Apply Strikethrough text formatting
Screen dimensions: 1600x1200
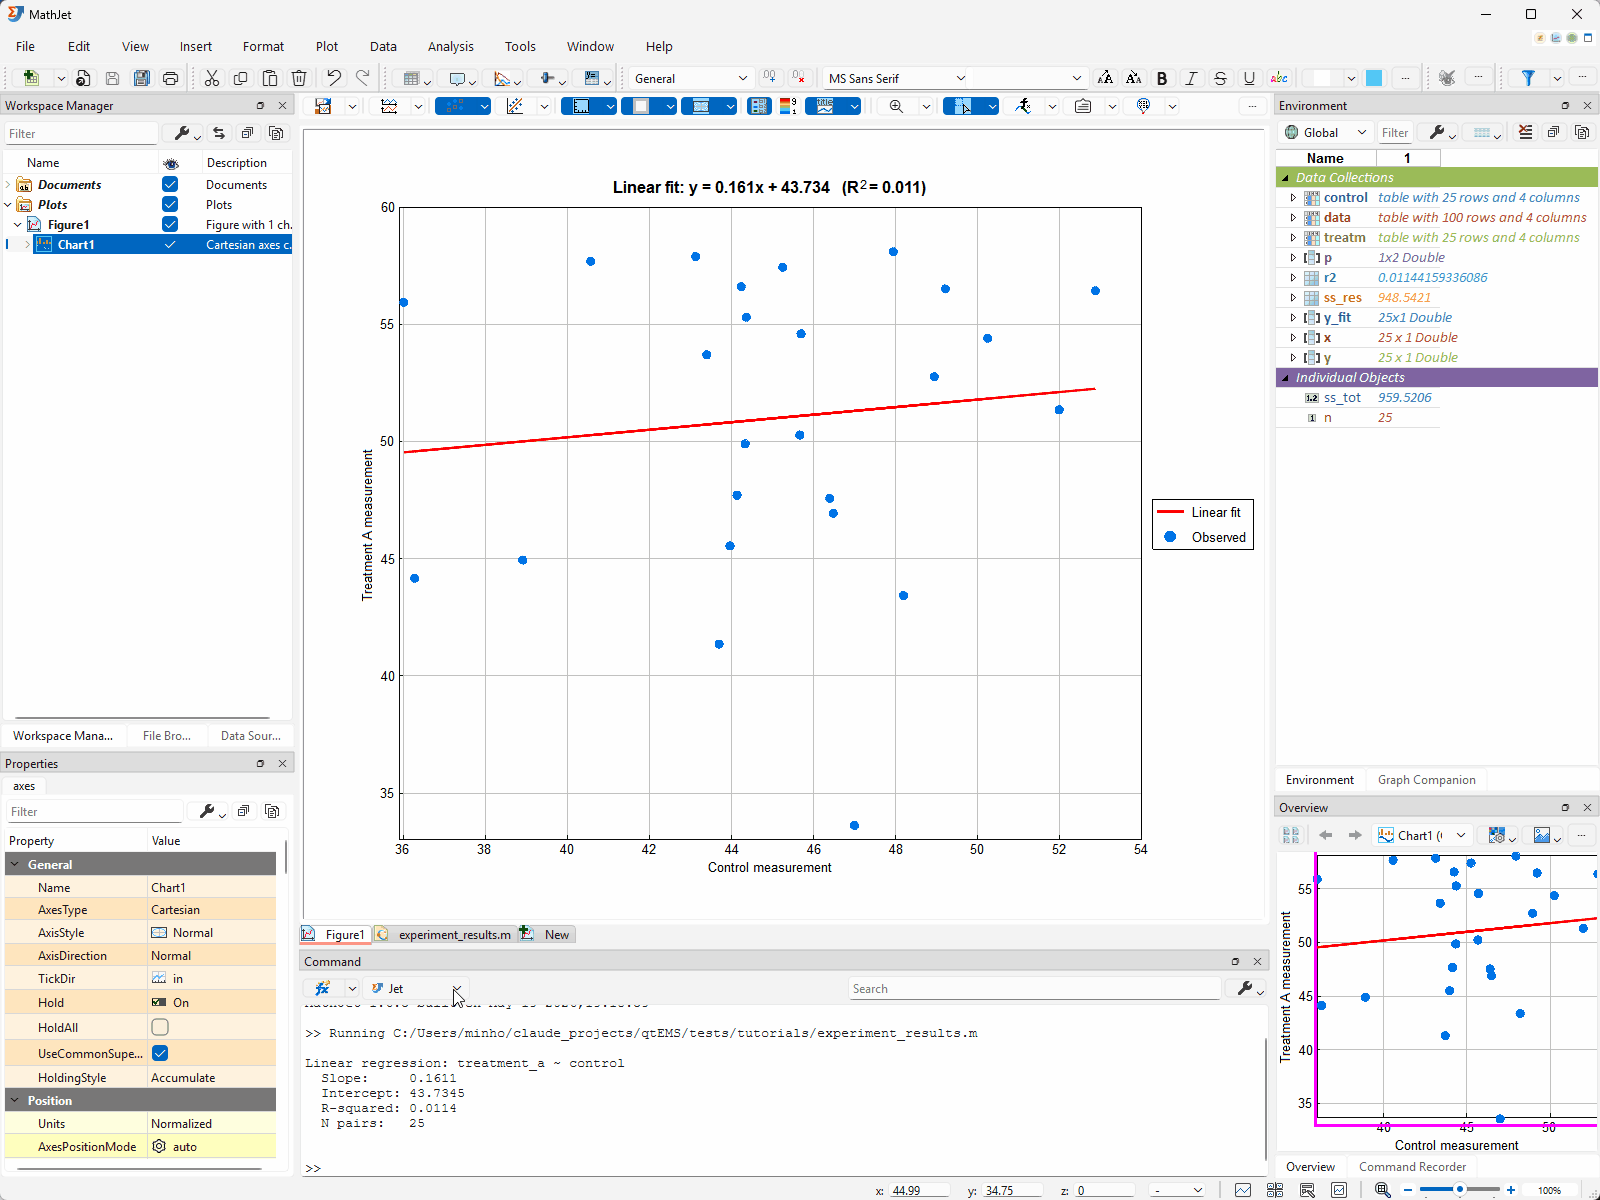tap(1220, 78)
